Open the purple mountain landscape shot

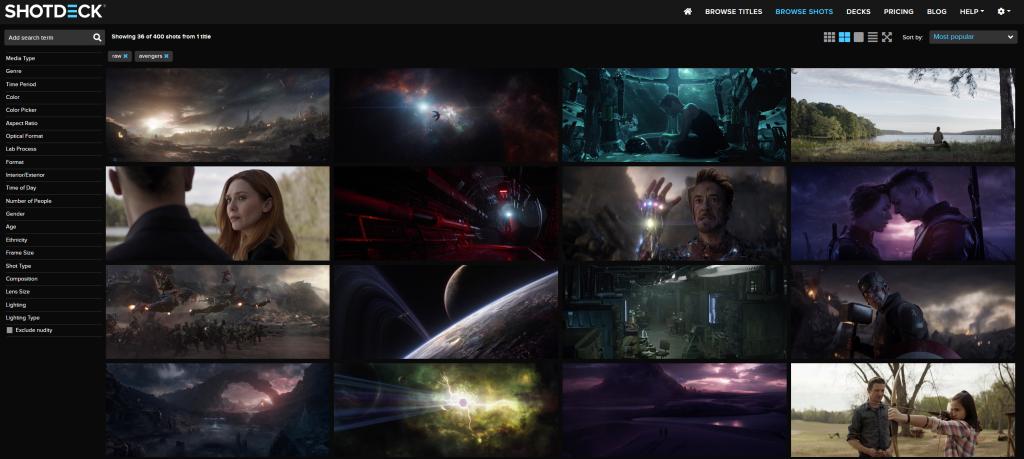(x=675, y=411)
